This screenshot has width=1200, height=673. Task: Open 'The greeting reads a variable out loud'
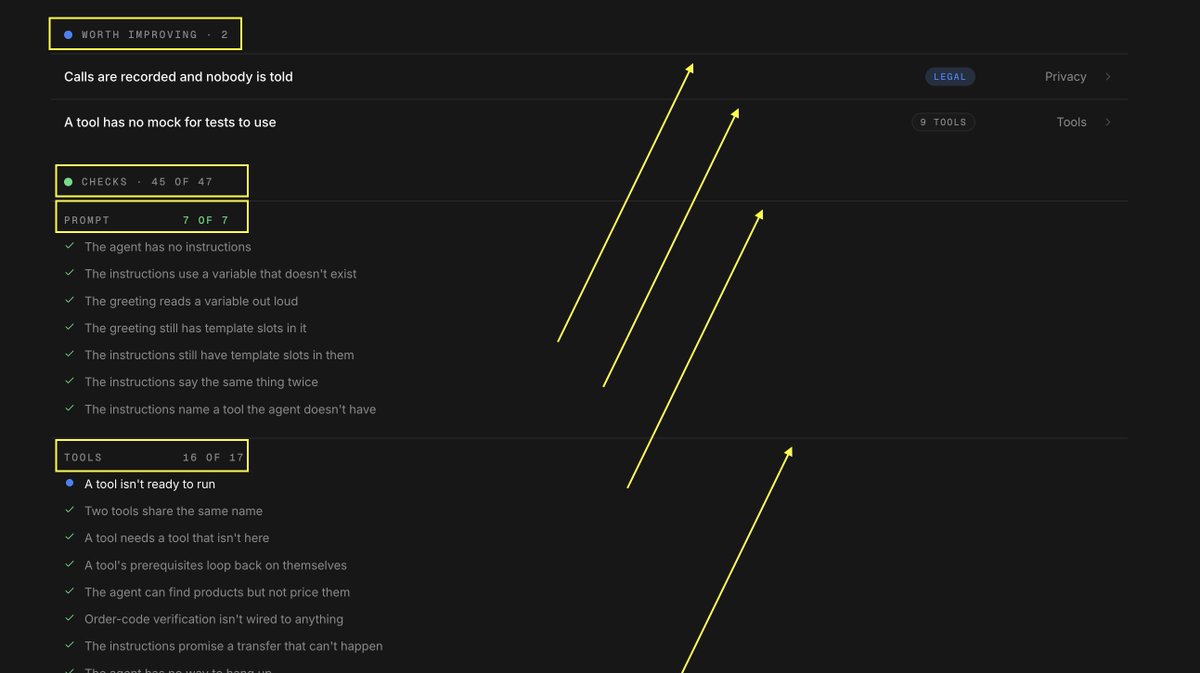(191, 301)
